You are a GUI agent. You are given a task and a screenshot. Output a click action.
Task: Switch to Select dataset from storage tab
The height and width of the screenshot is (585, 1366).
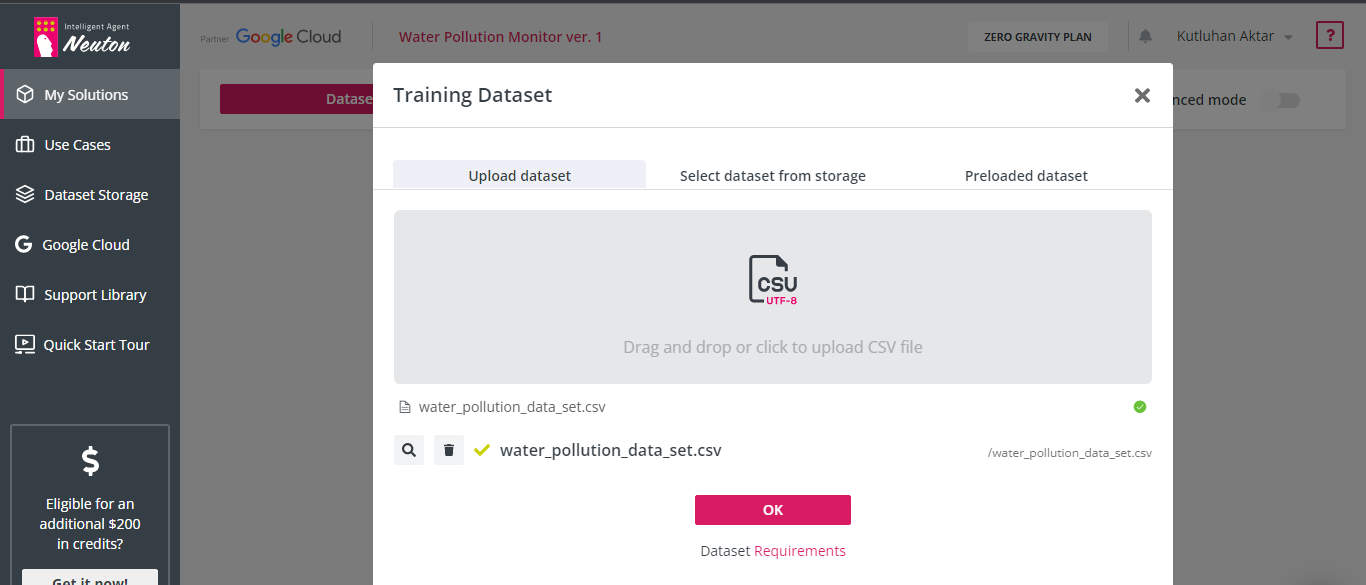(x=772, y=175)
